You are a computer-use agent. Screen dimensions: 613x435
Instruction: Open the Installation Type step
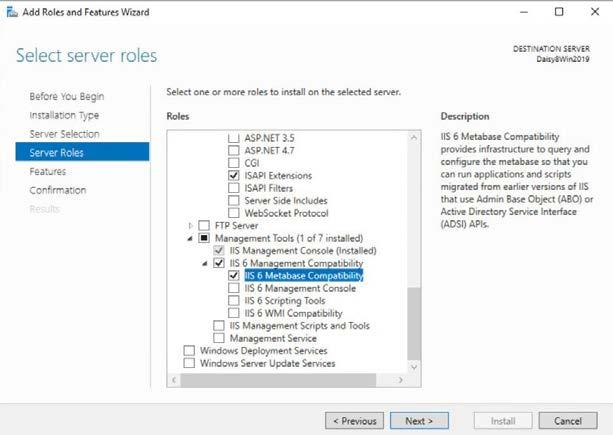[x=64, y=115]
